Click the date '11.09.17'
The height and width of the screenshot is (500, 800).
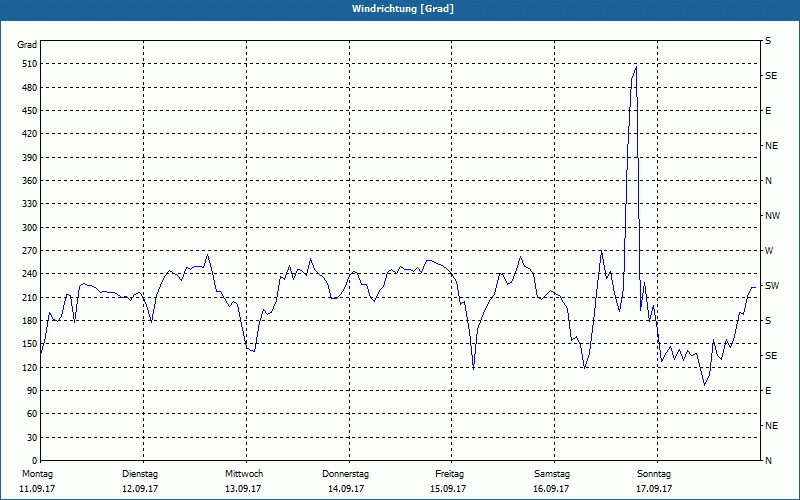tap(37, 489)
